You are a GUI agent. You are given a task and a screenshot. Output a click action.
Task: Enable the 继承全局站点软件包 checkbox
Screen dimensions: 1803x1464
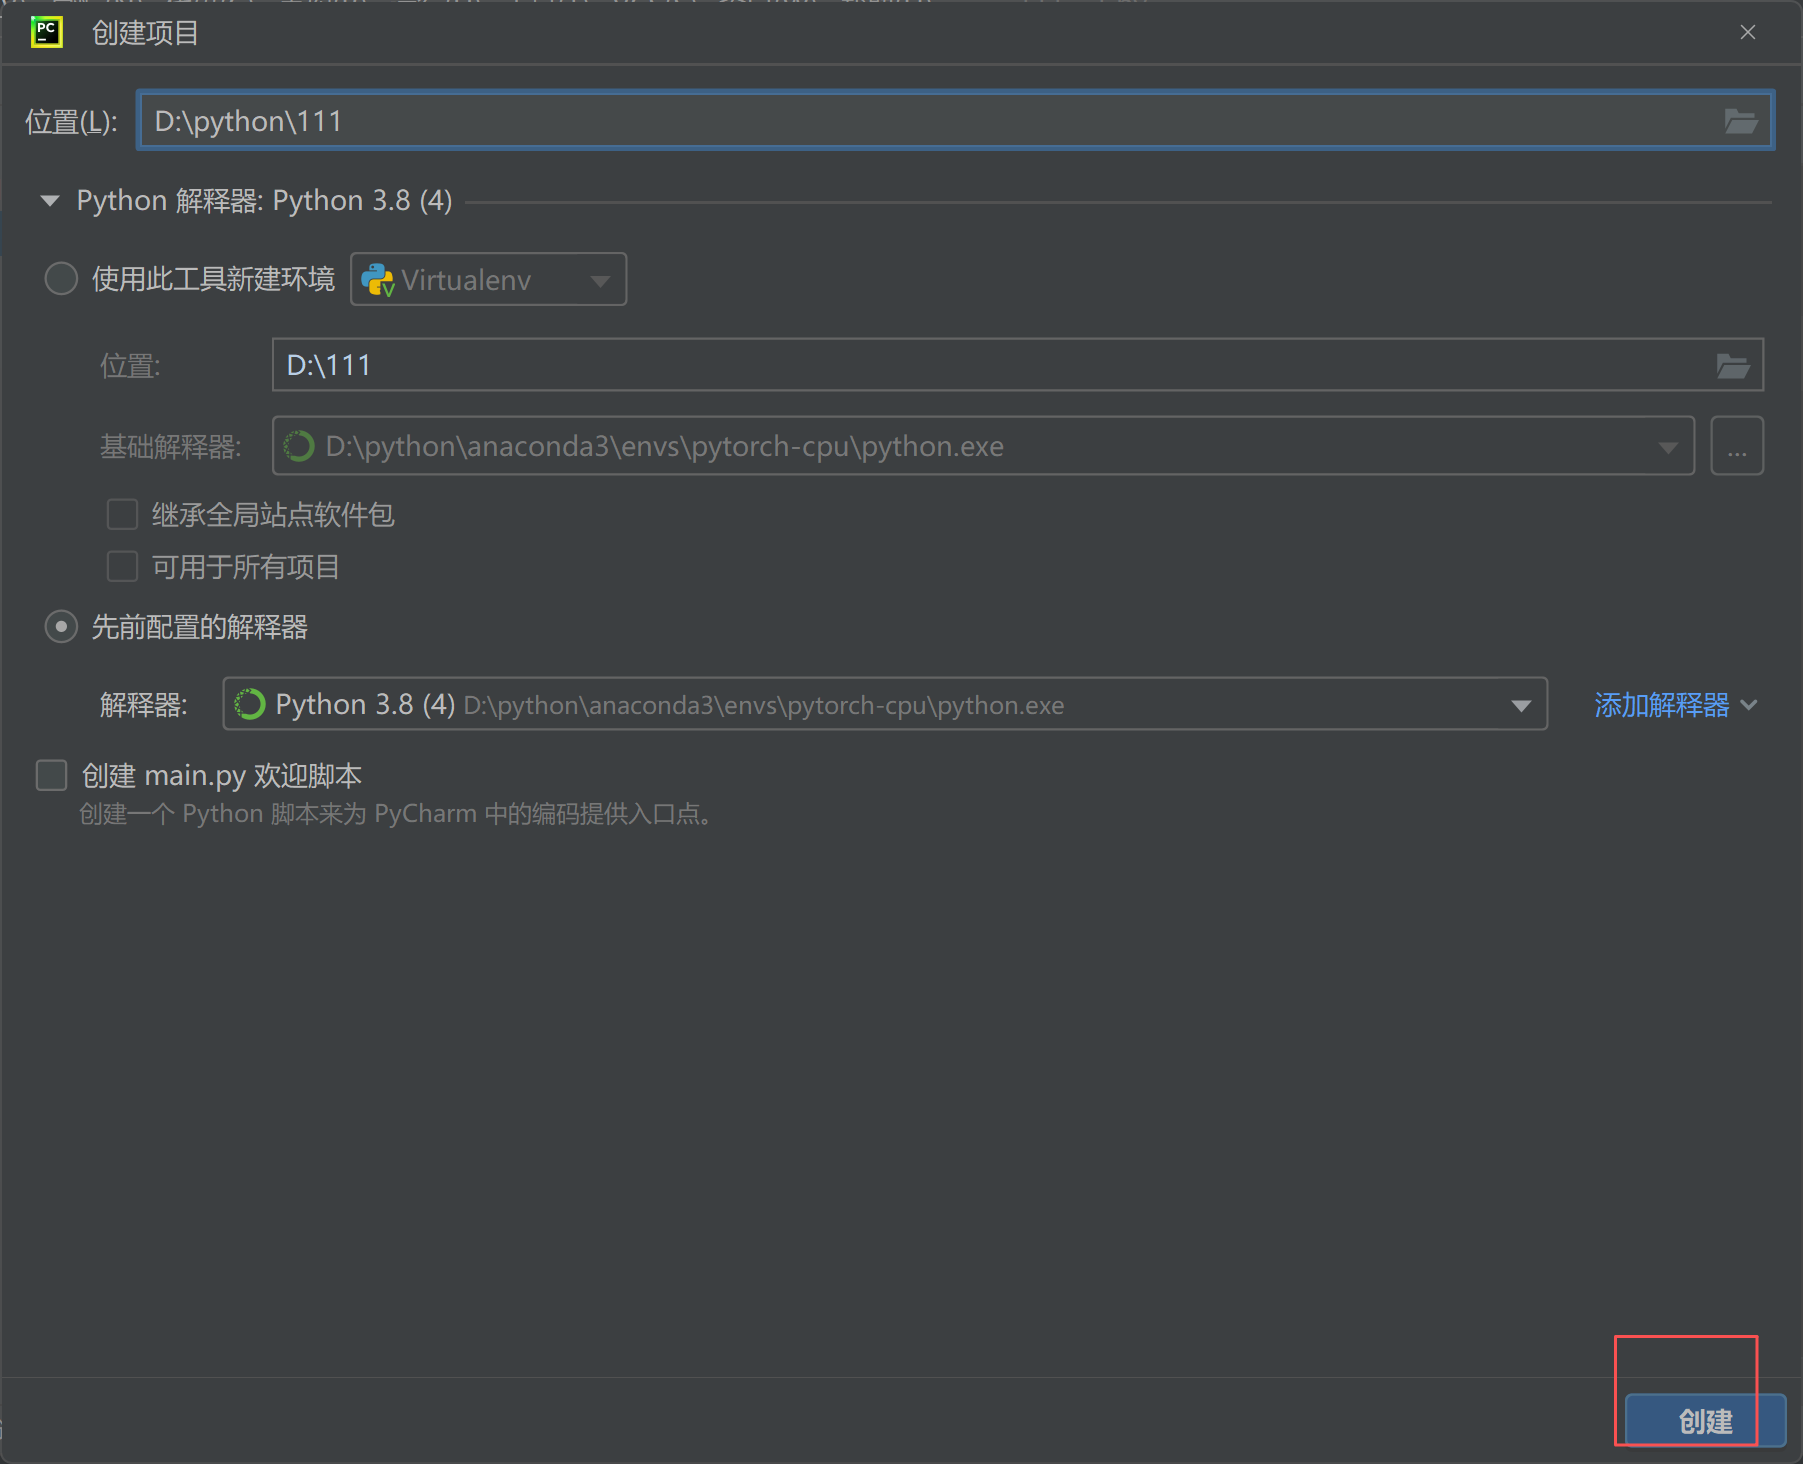pos(122,514)
